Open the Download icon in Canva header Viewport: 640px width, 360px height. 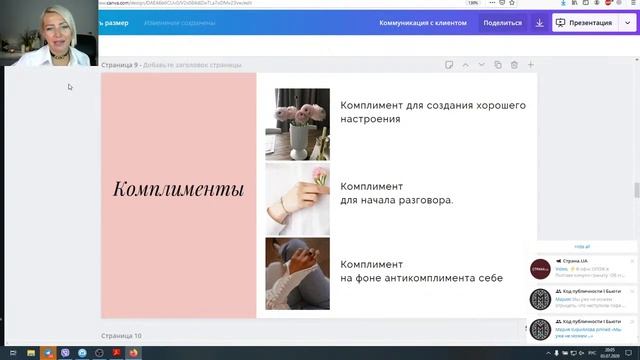click(x=539, y=23)
